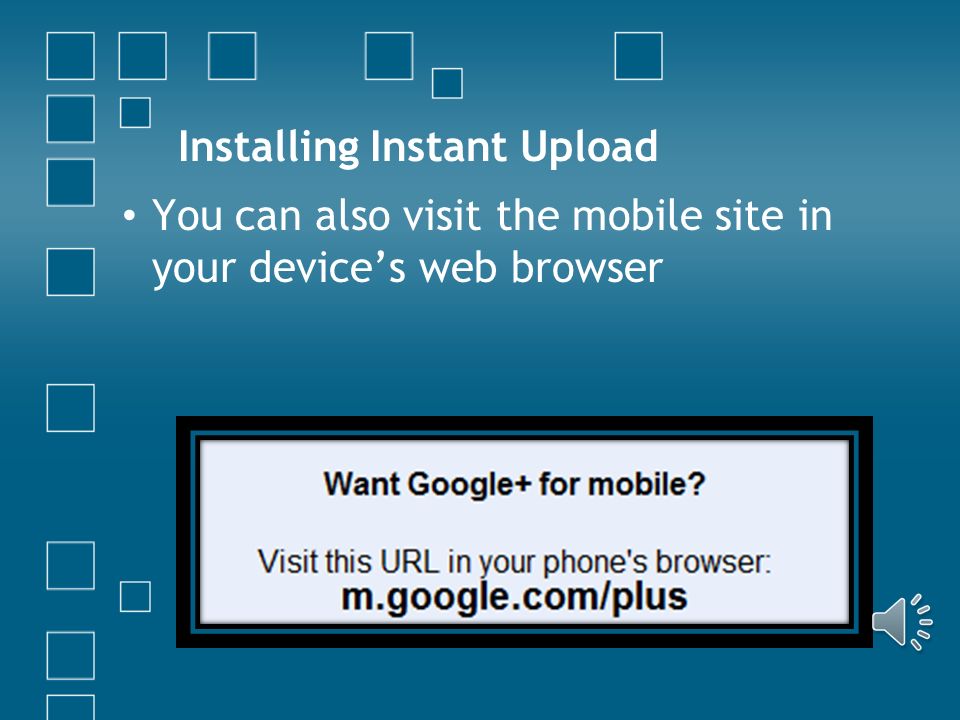The width and height of the screenshot is (960, 720).
Task: Select 'your device's web browser' text line
Action: [407, 268]
